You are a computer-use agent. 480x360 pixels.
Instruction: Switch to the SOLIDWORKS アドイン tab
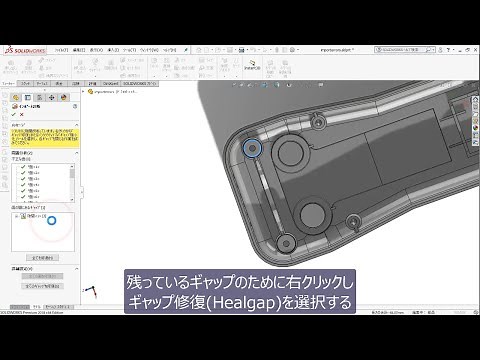139,84
